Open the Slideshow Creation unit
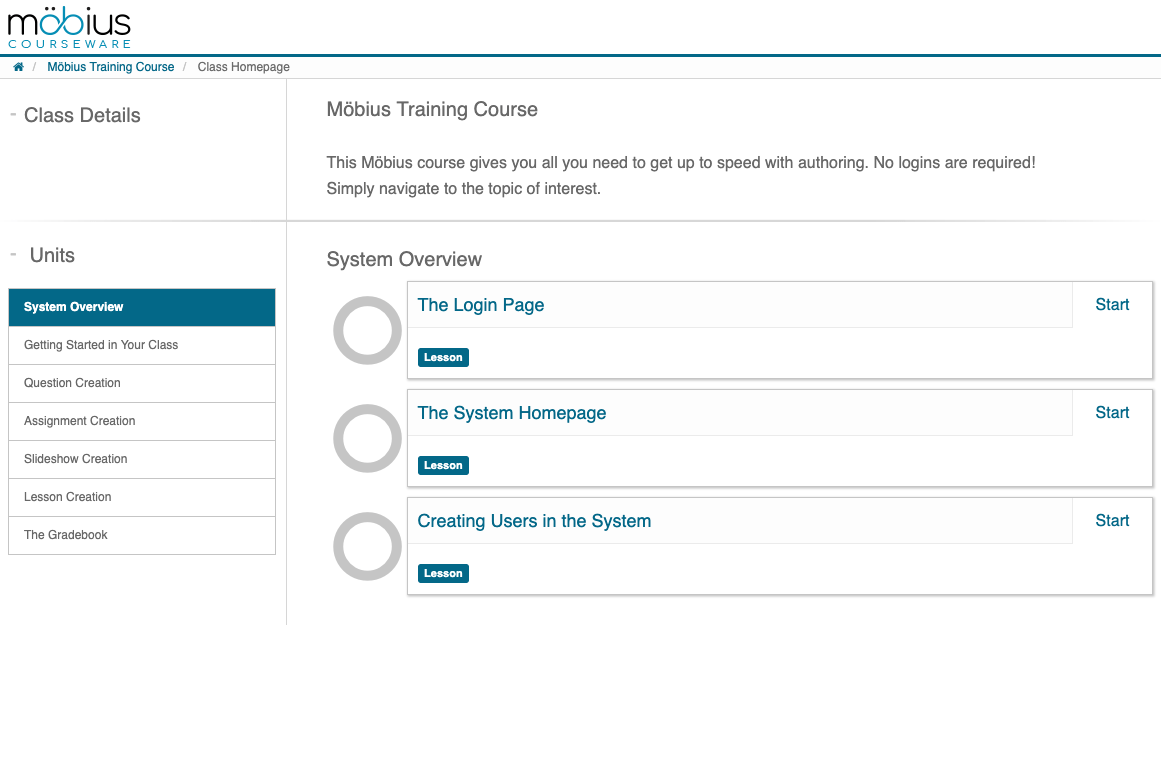 (x=142, y=459)
